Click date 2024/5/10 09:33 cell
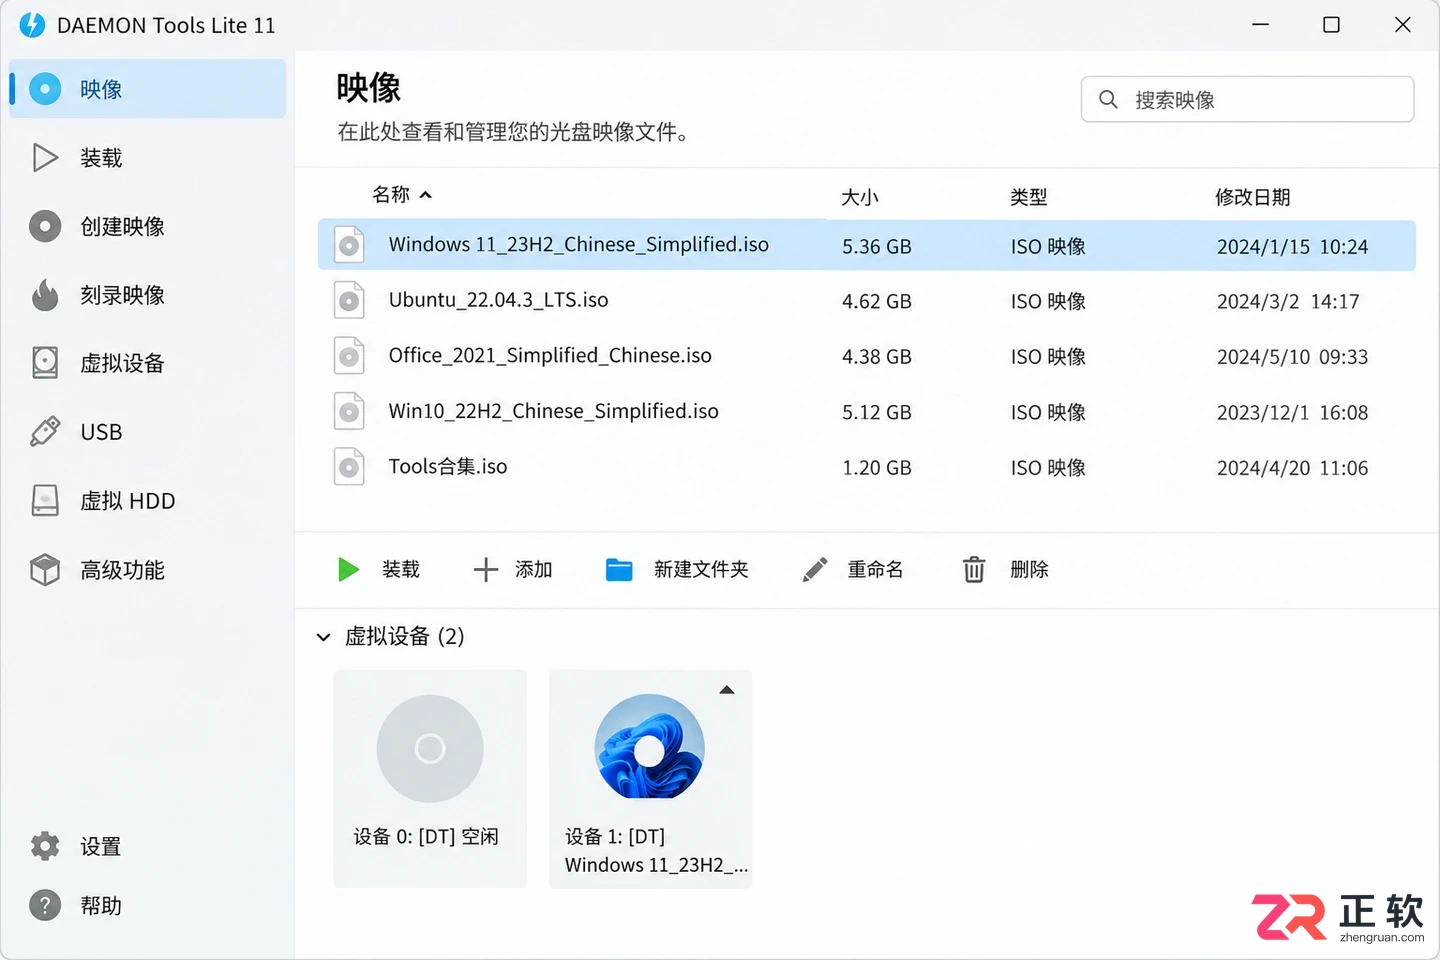Viewport: 1440px width, 960px height. tap(1292, 357)
